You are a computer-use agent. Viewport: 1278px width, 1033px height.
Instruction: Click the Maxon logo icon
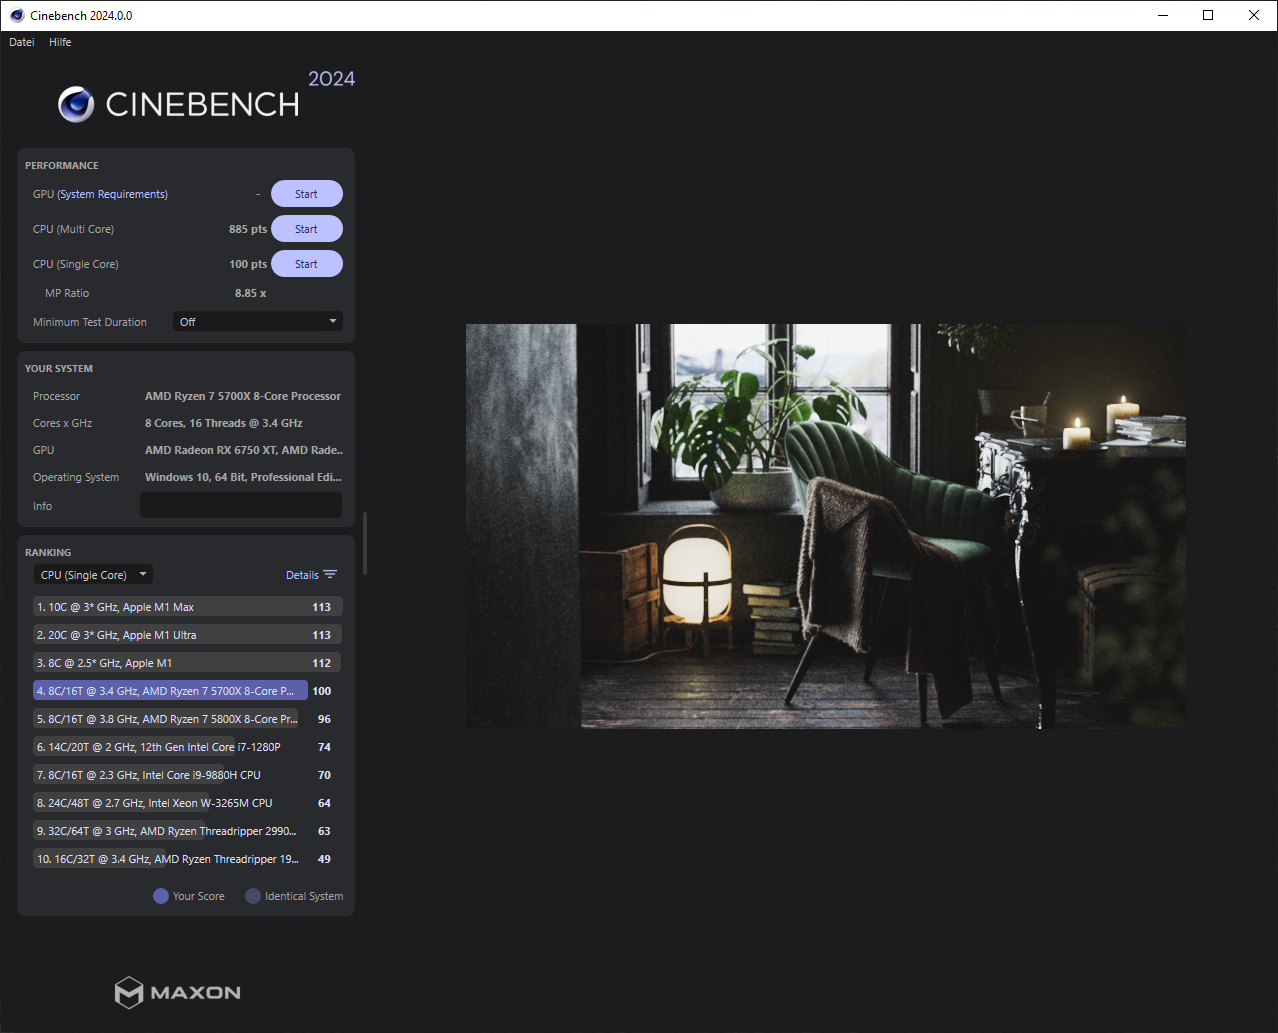(129, 992)
